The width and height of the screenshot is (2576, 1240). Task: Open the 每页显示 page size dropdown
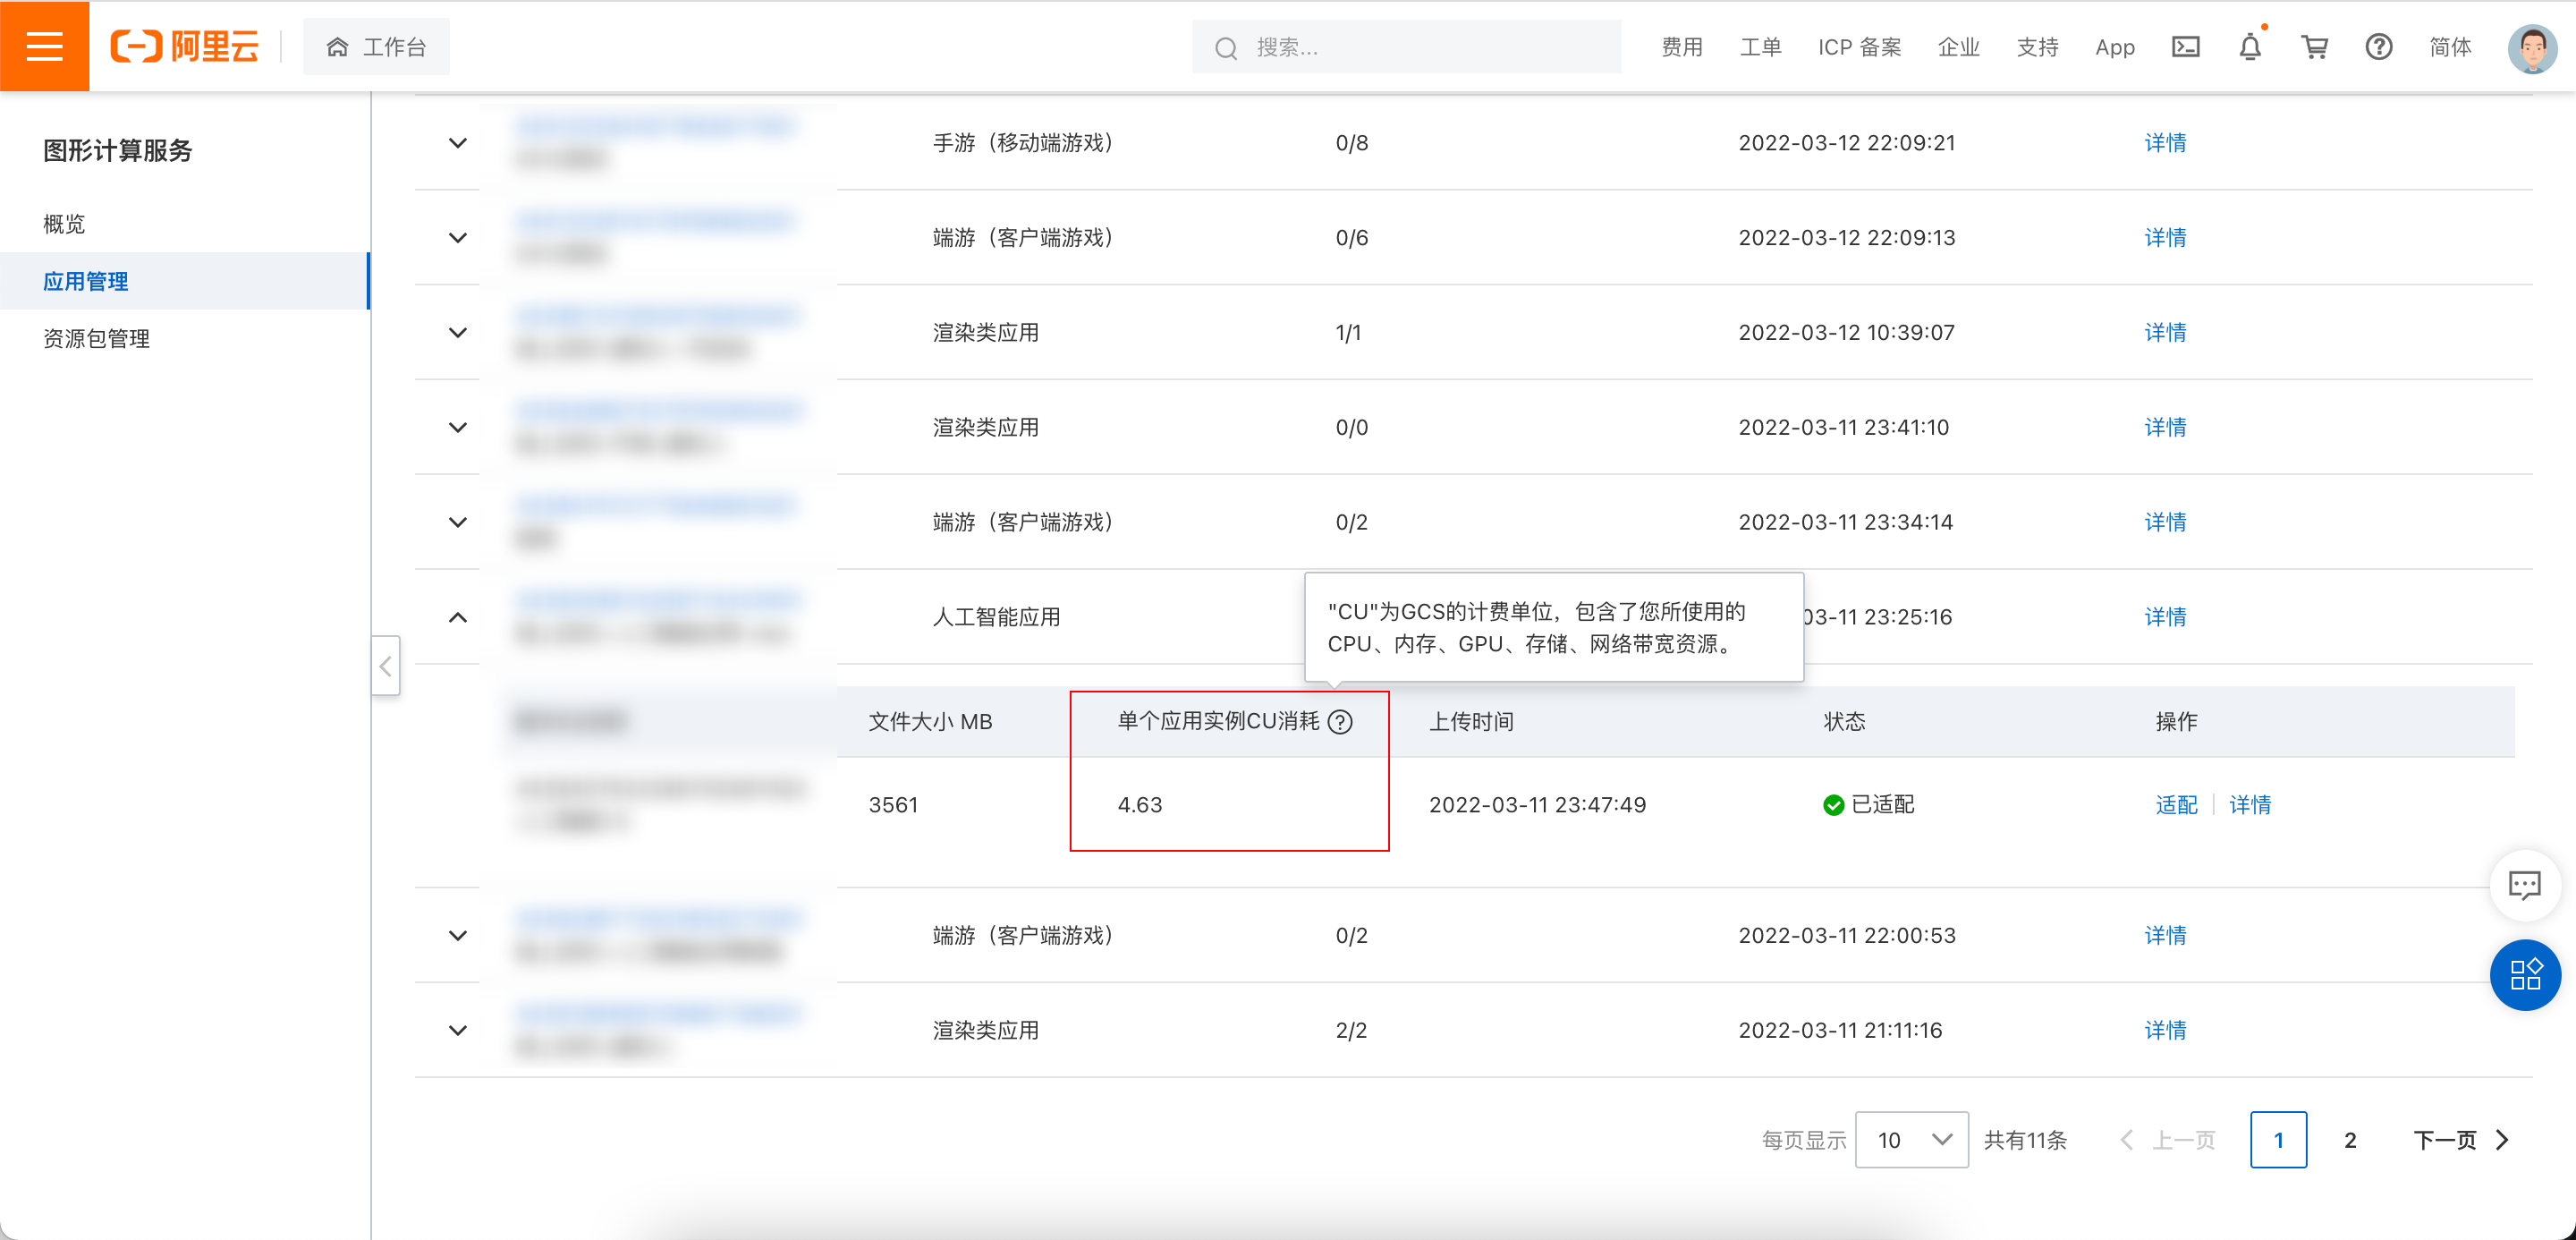(x=1911, y=1140)
